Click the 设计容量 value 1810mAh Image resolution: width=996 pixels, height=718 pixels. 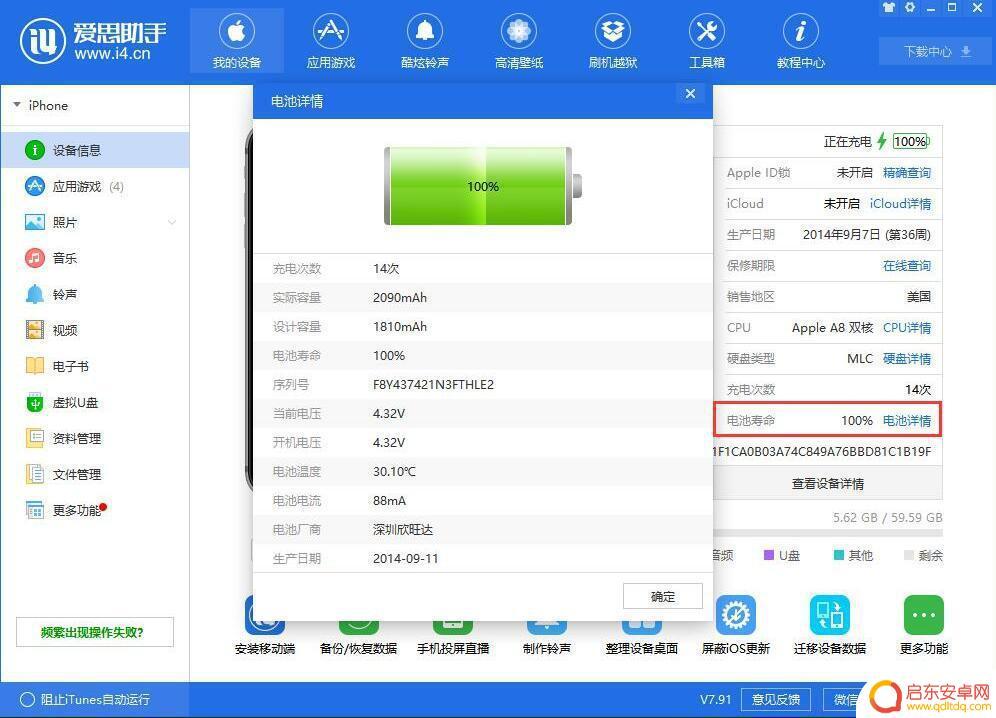pos(400,327)
